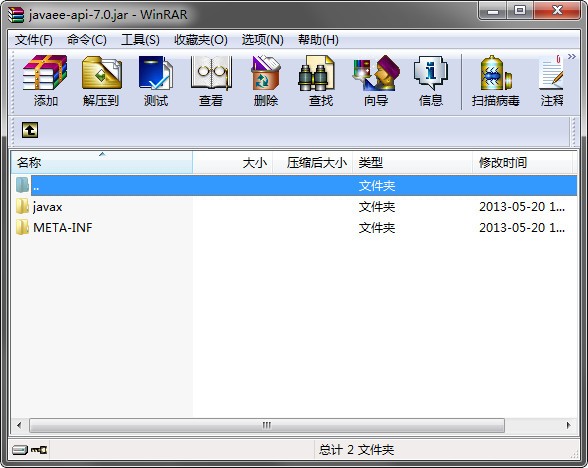Open the 注释 (Comment) toolbar icon
This screenshot has height=468, width=588.
click(551, 80)
